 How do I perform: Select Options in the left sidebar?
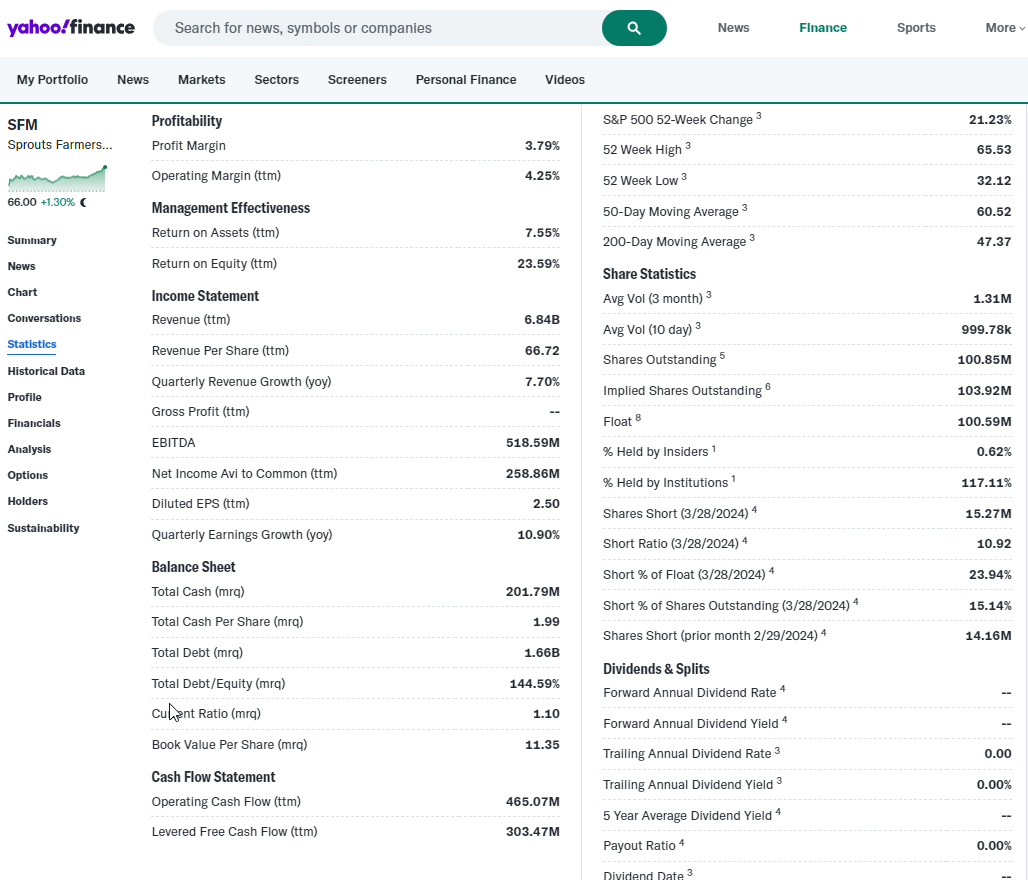pos(28,475)
